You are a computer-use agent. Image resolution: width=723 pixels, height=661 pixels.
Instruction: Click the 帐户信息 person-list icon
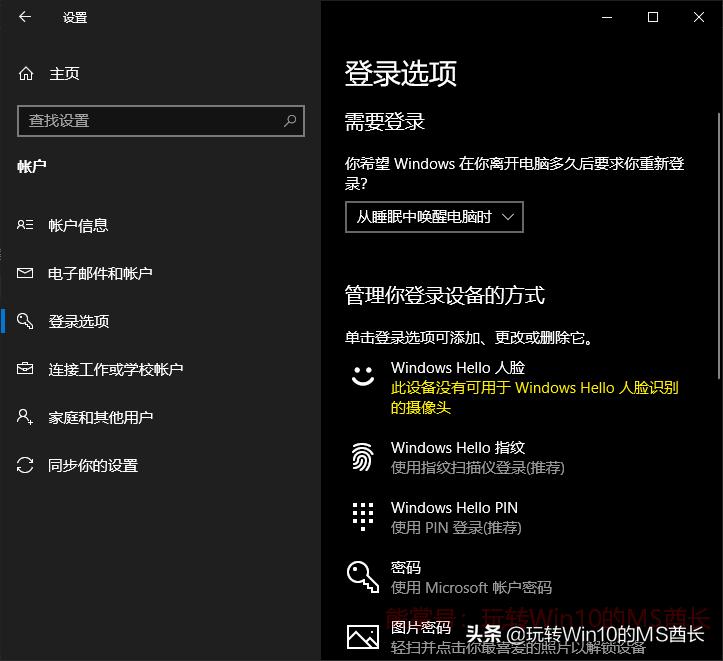coord(25,225)
